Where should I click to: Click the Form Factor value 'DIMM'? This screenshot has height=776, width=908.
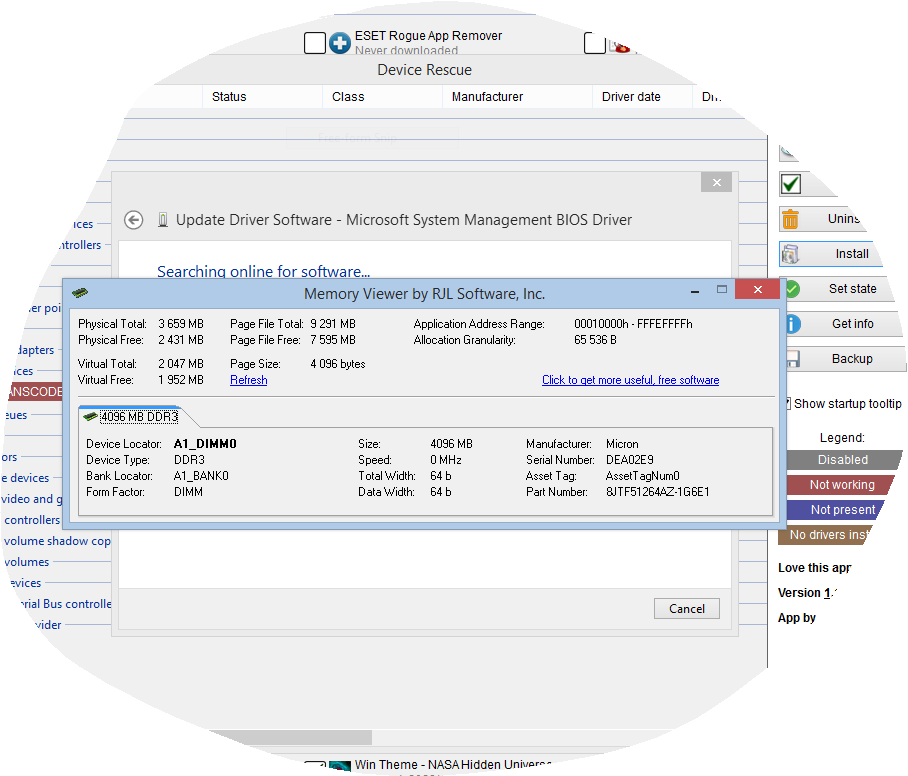click(188, 492)
